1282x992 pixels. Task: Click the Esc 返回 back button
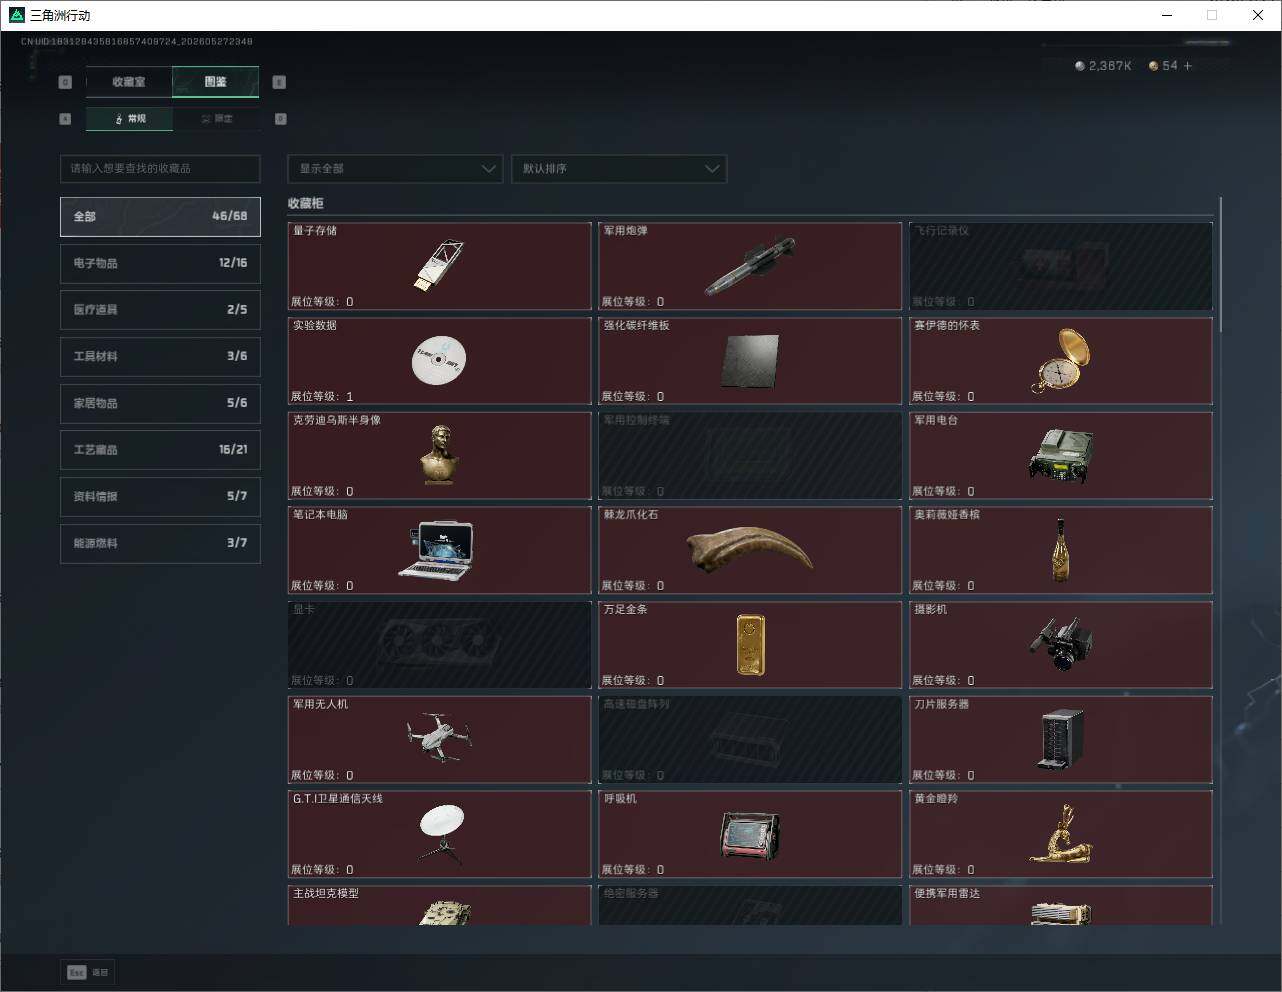(89, 972)
